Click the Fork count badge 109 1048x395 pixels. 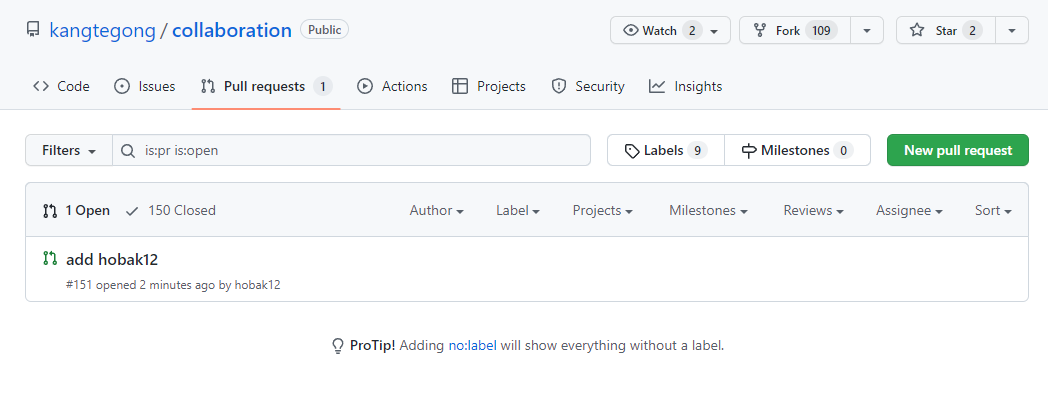pos(821,31)
